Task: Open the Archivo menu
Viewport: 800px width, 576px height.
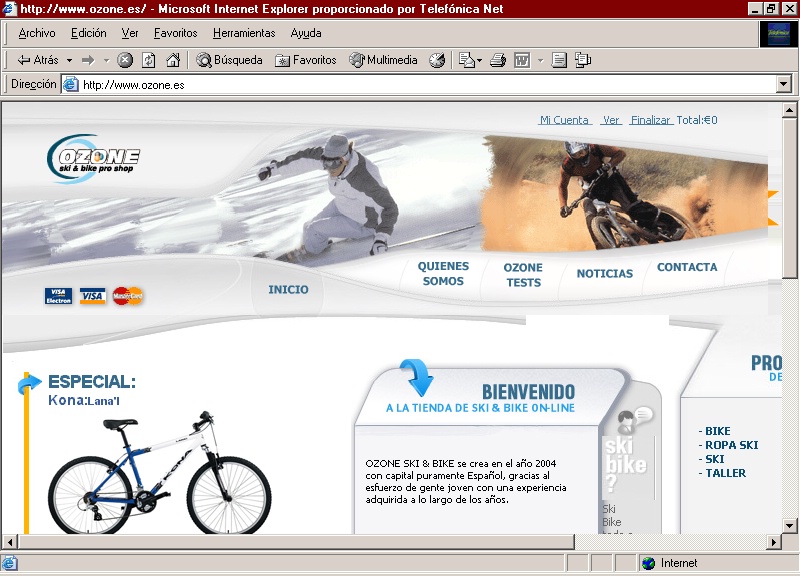Action: click(x=37, y=33)
